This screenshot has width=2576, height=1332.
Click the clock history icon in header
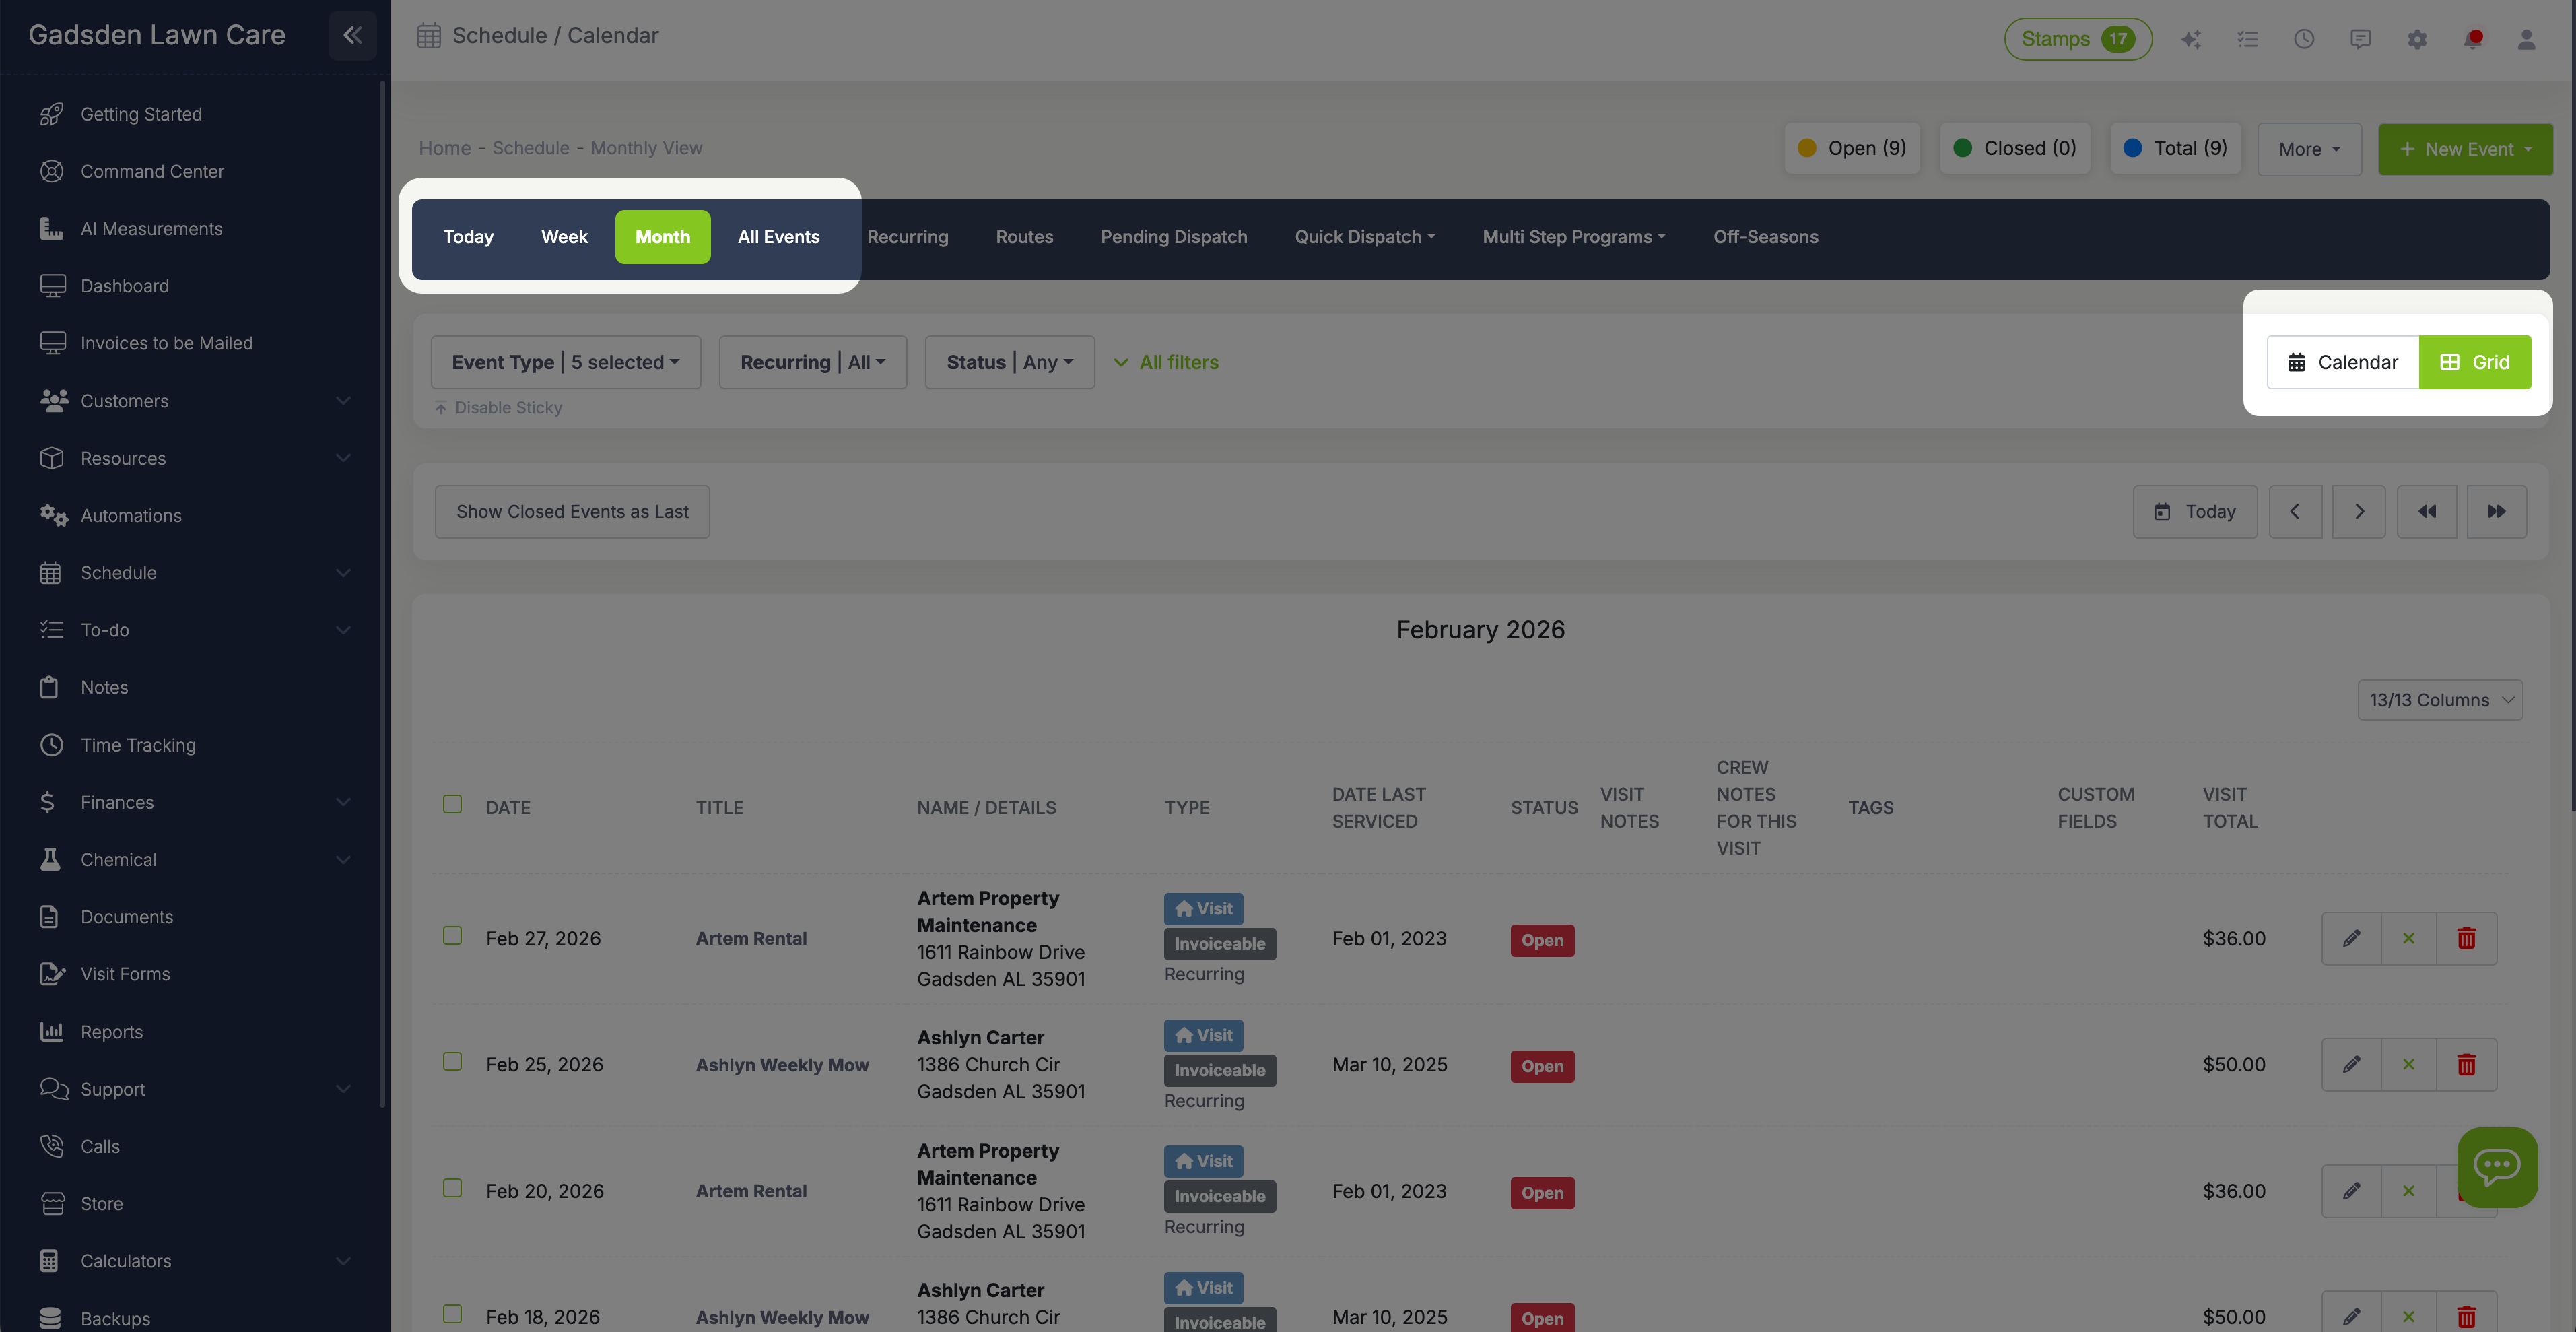point(2304,39)
